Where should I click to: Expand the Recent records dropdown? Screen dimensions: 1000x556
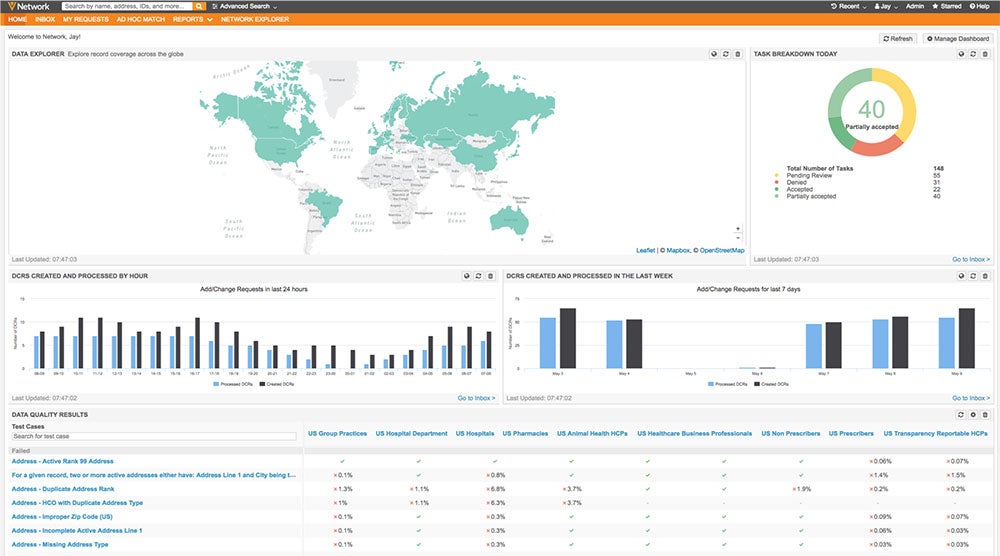[850, 6]
